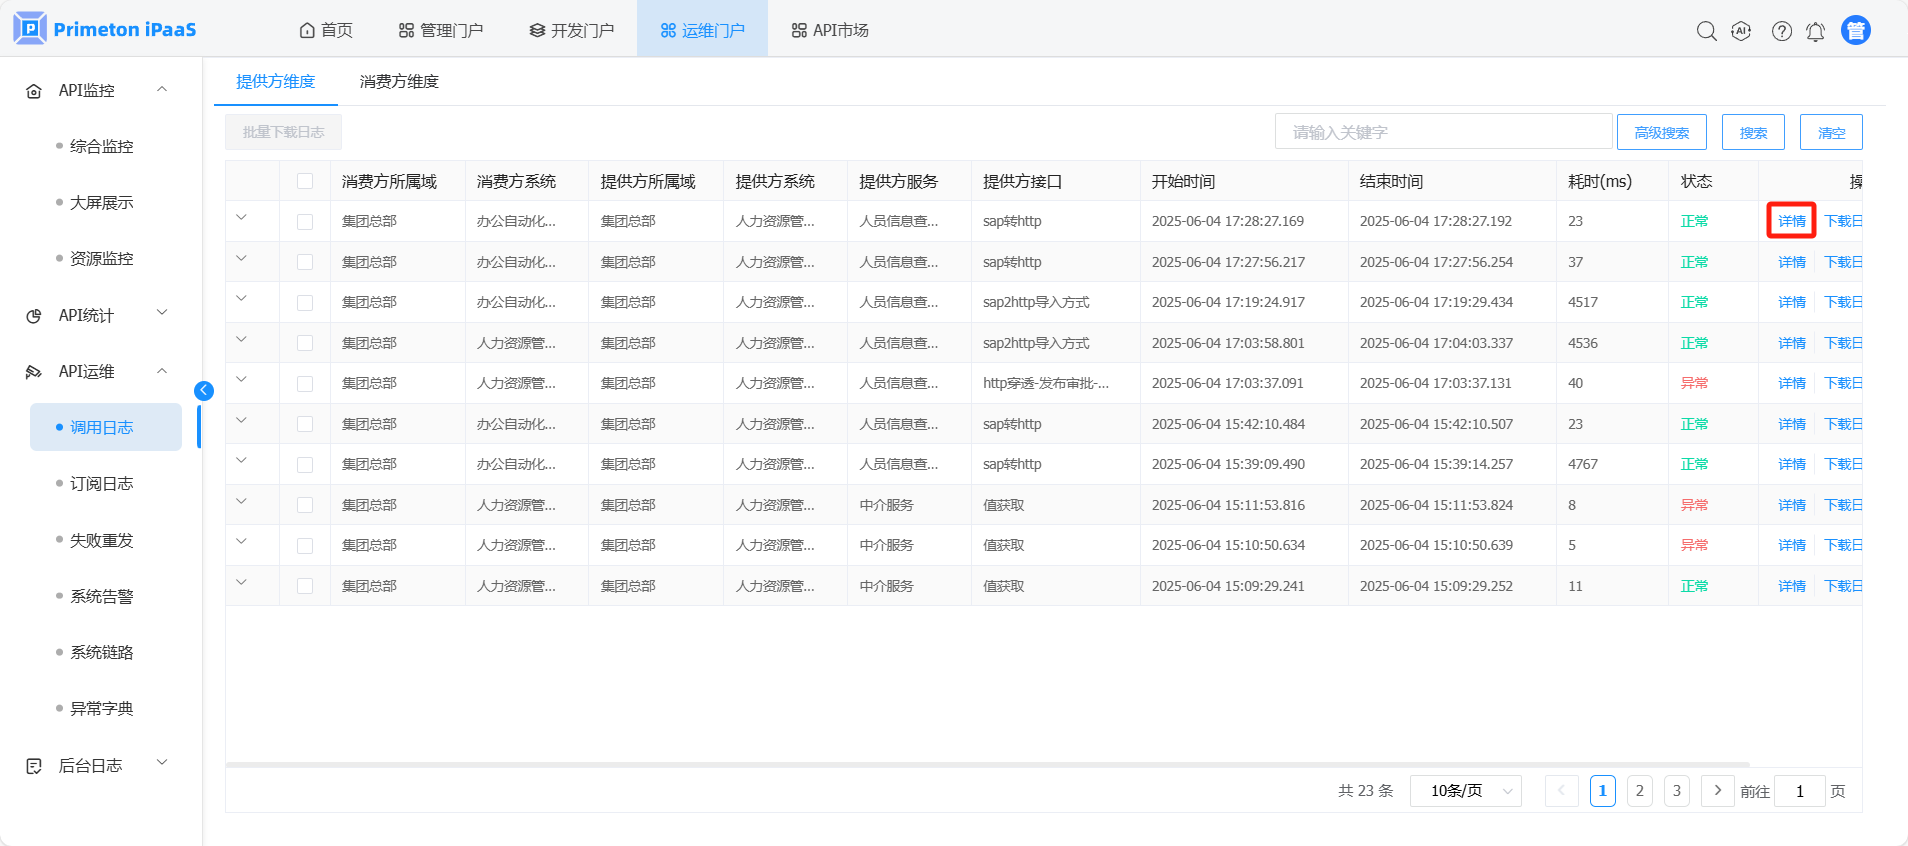Check the first row's checkbox
The height and width of the screenshot is (846, 1908).
(x=305, y=222)
